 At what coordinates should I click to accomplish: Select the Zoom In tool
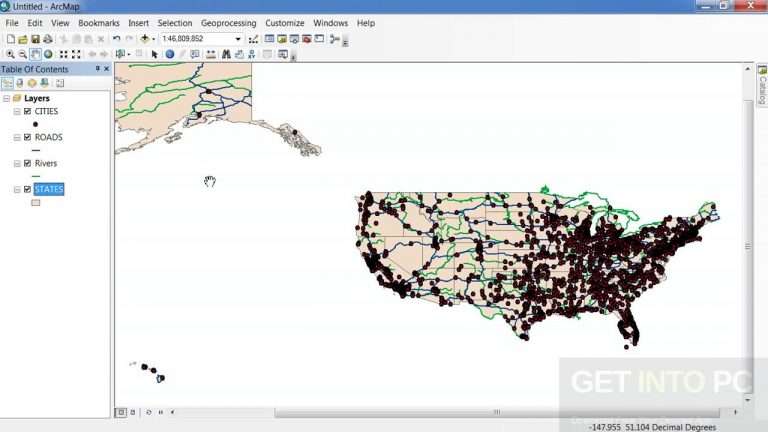tap(10, 54)
